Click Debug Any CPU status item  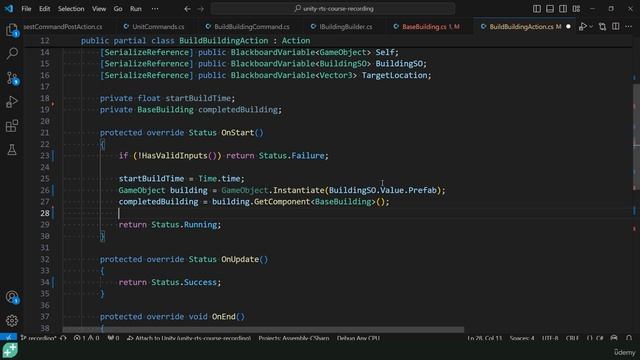(x=358, y=338)
